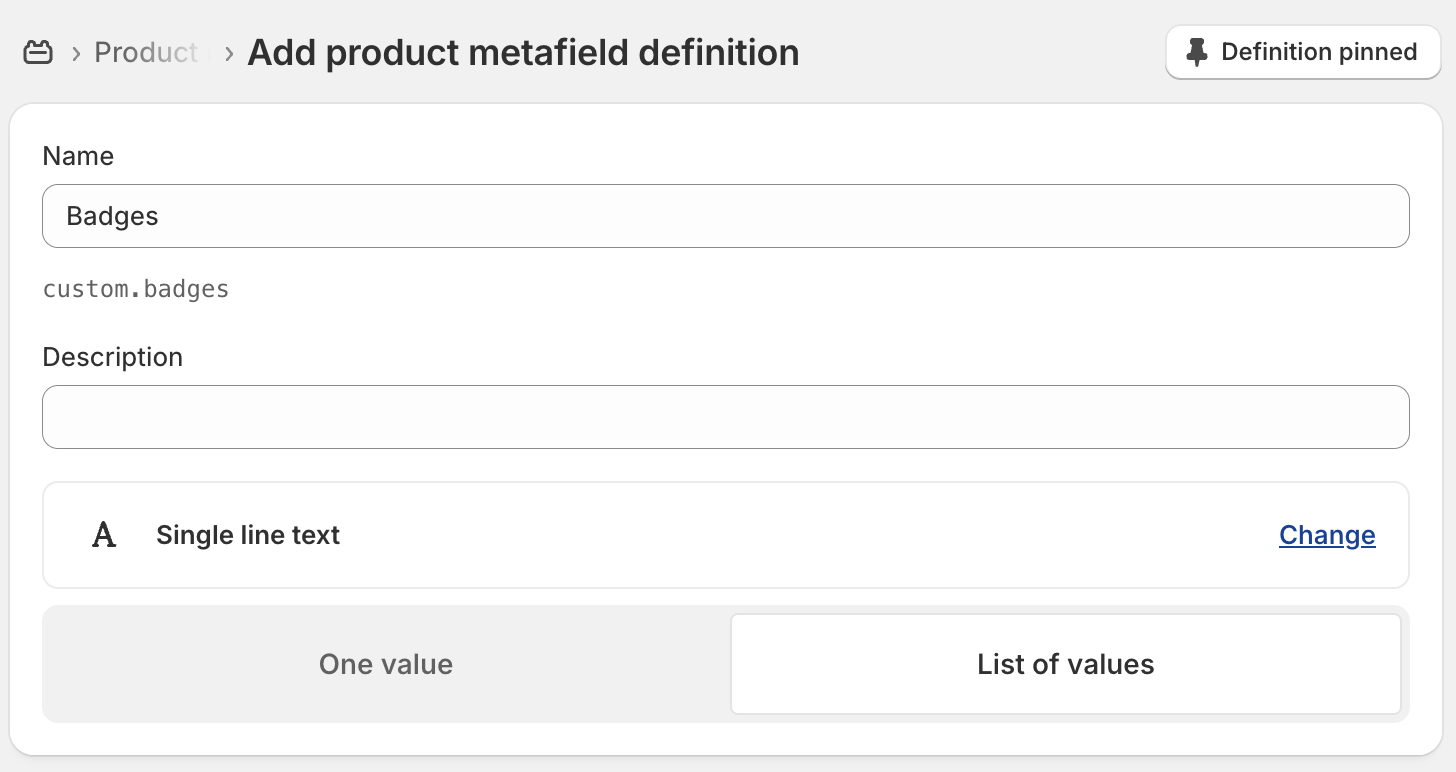Click the Single line text type label

pos(248,535)
